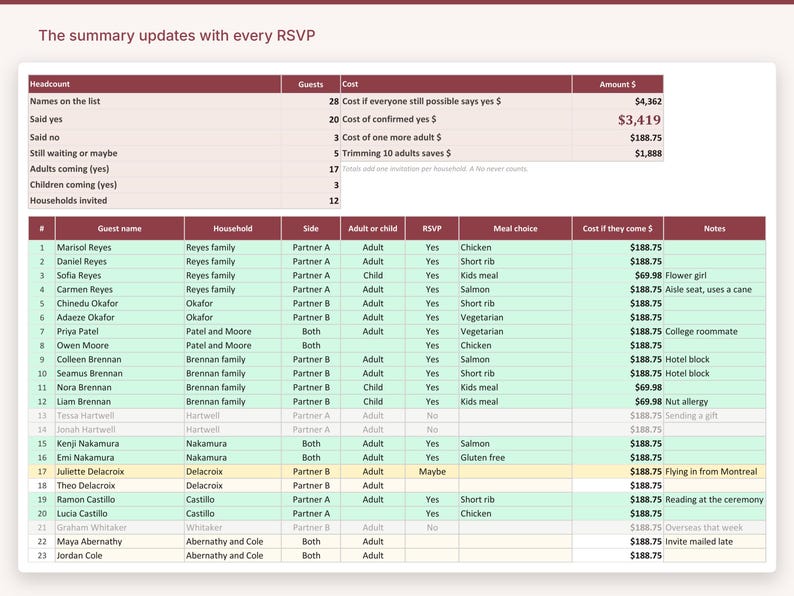Click the 'Guest name' column header
Image resolution: width=794 pixels, height=596 pixels.
(120, 228)
